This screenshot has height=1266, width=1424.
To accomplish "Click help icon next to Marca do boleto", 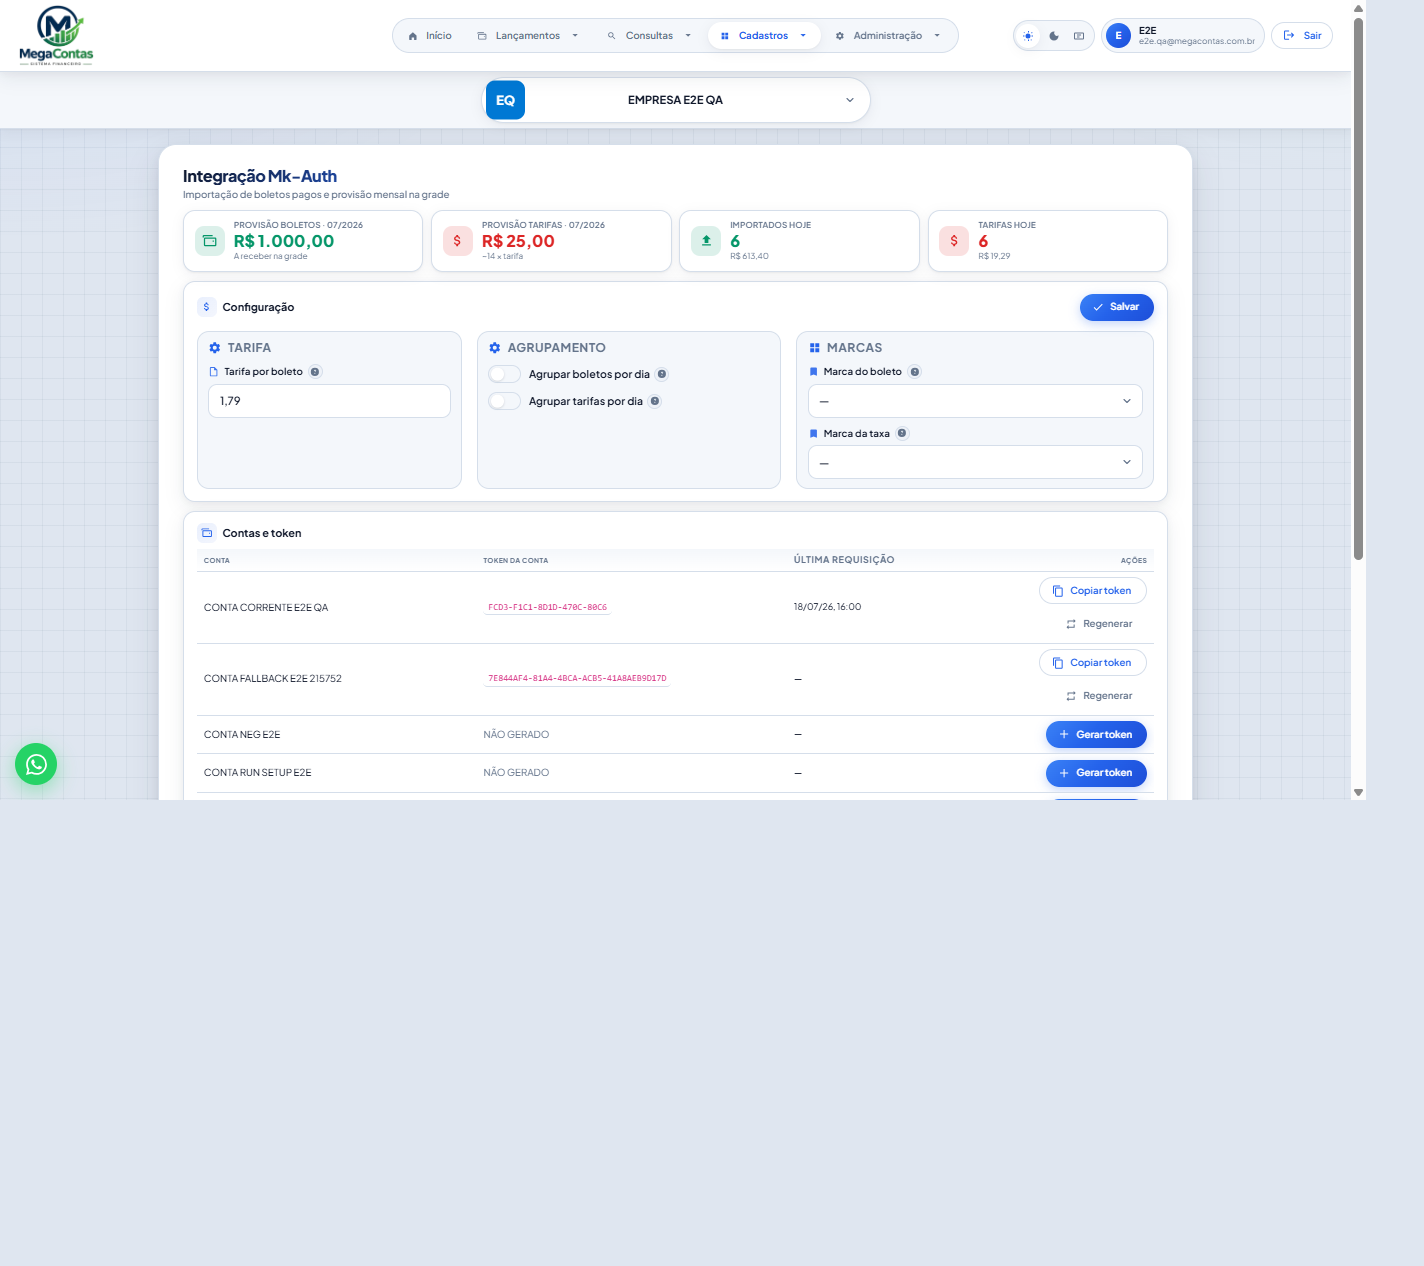I will (x=915, y=372).
